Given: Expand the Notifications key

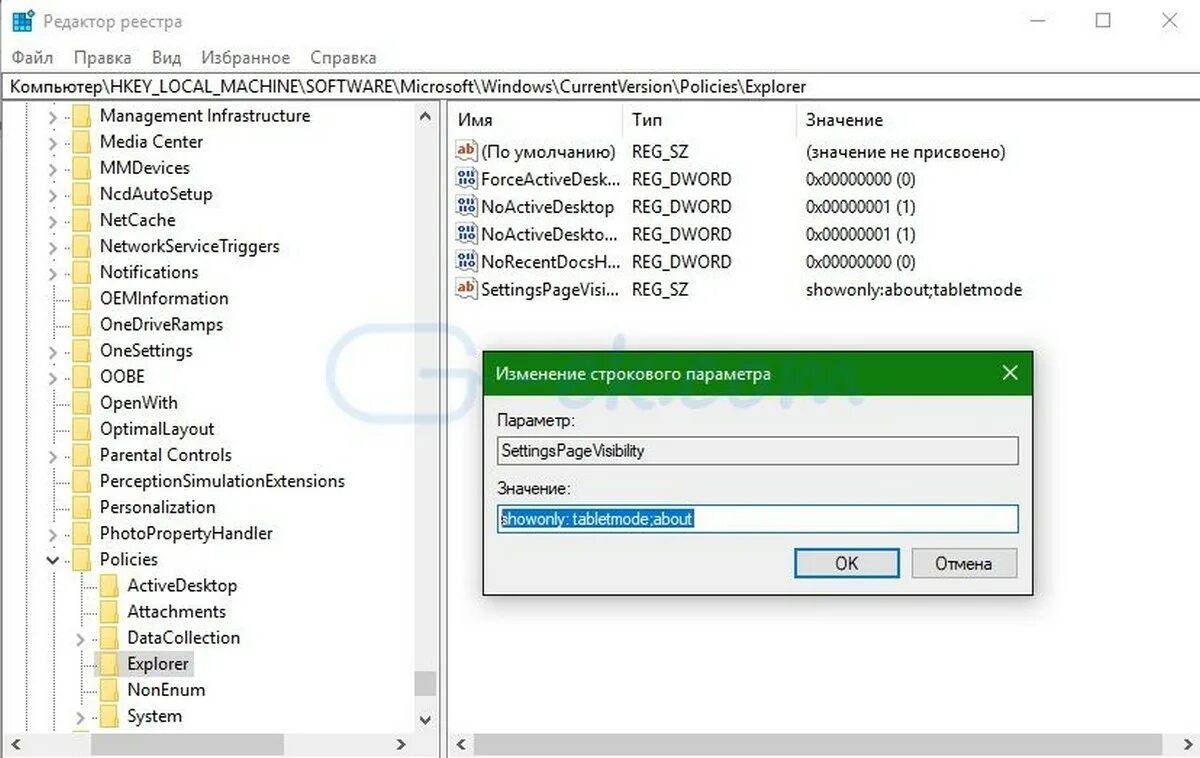Looking at the screenshot, I should tap(53, 273).
